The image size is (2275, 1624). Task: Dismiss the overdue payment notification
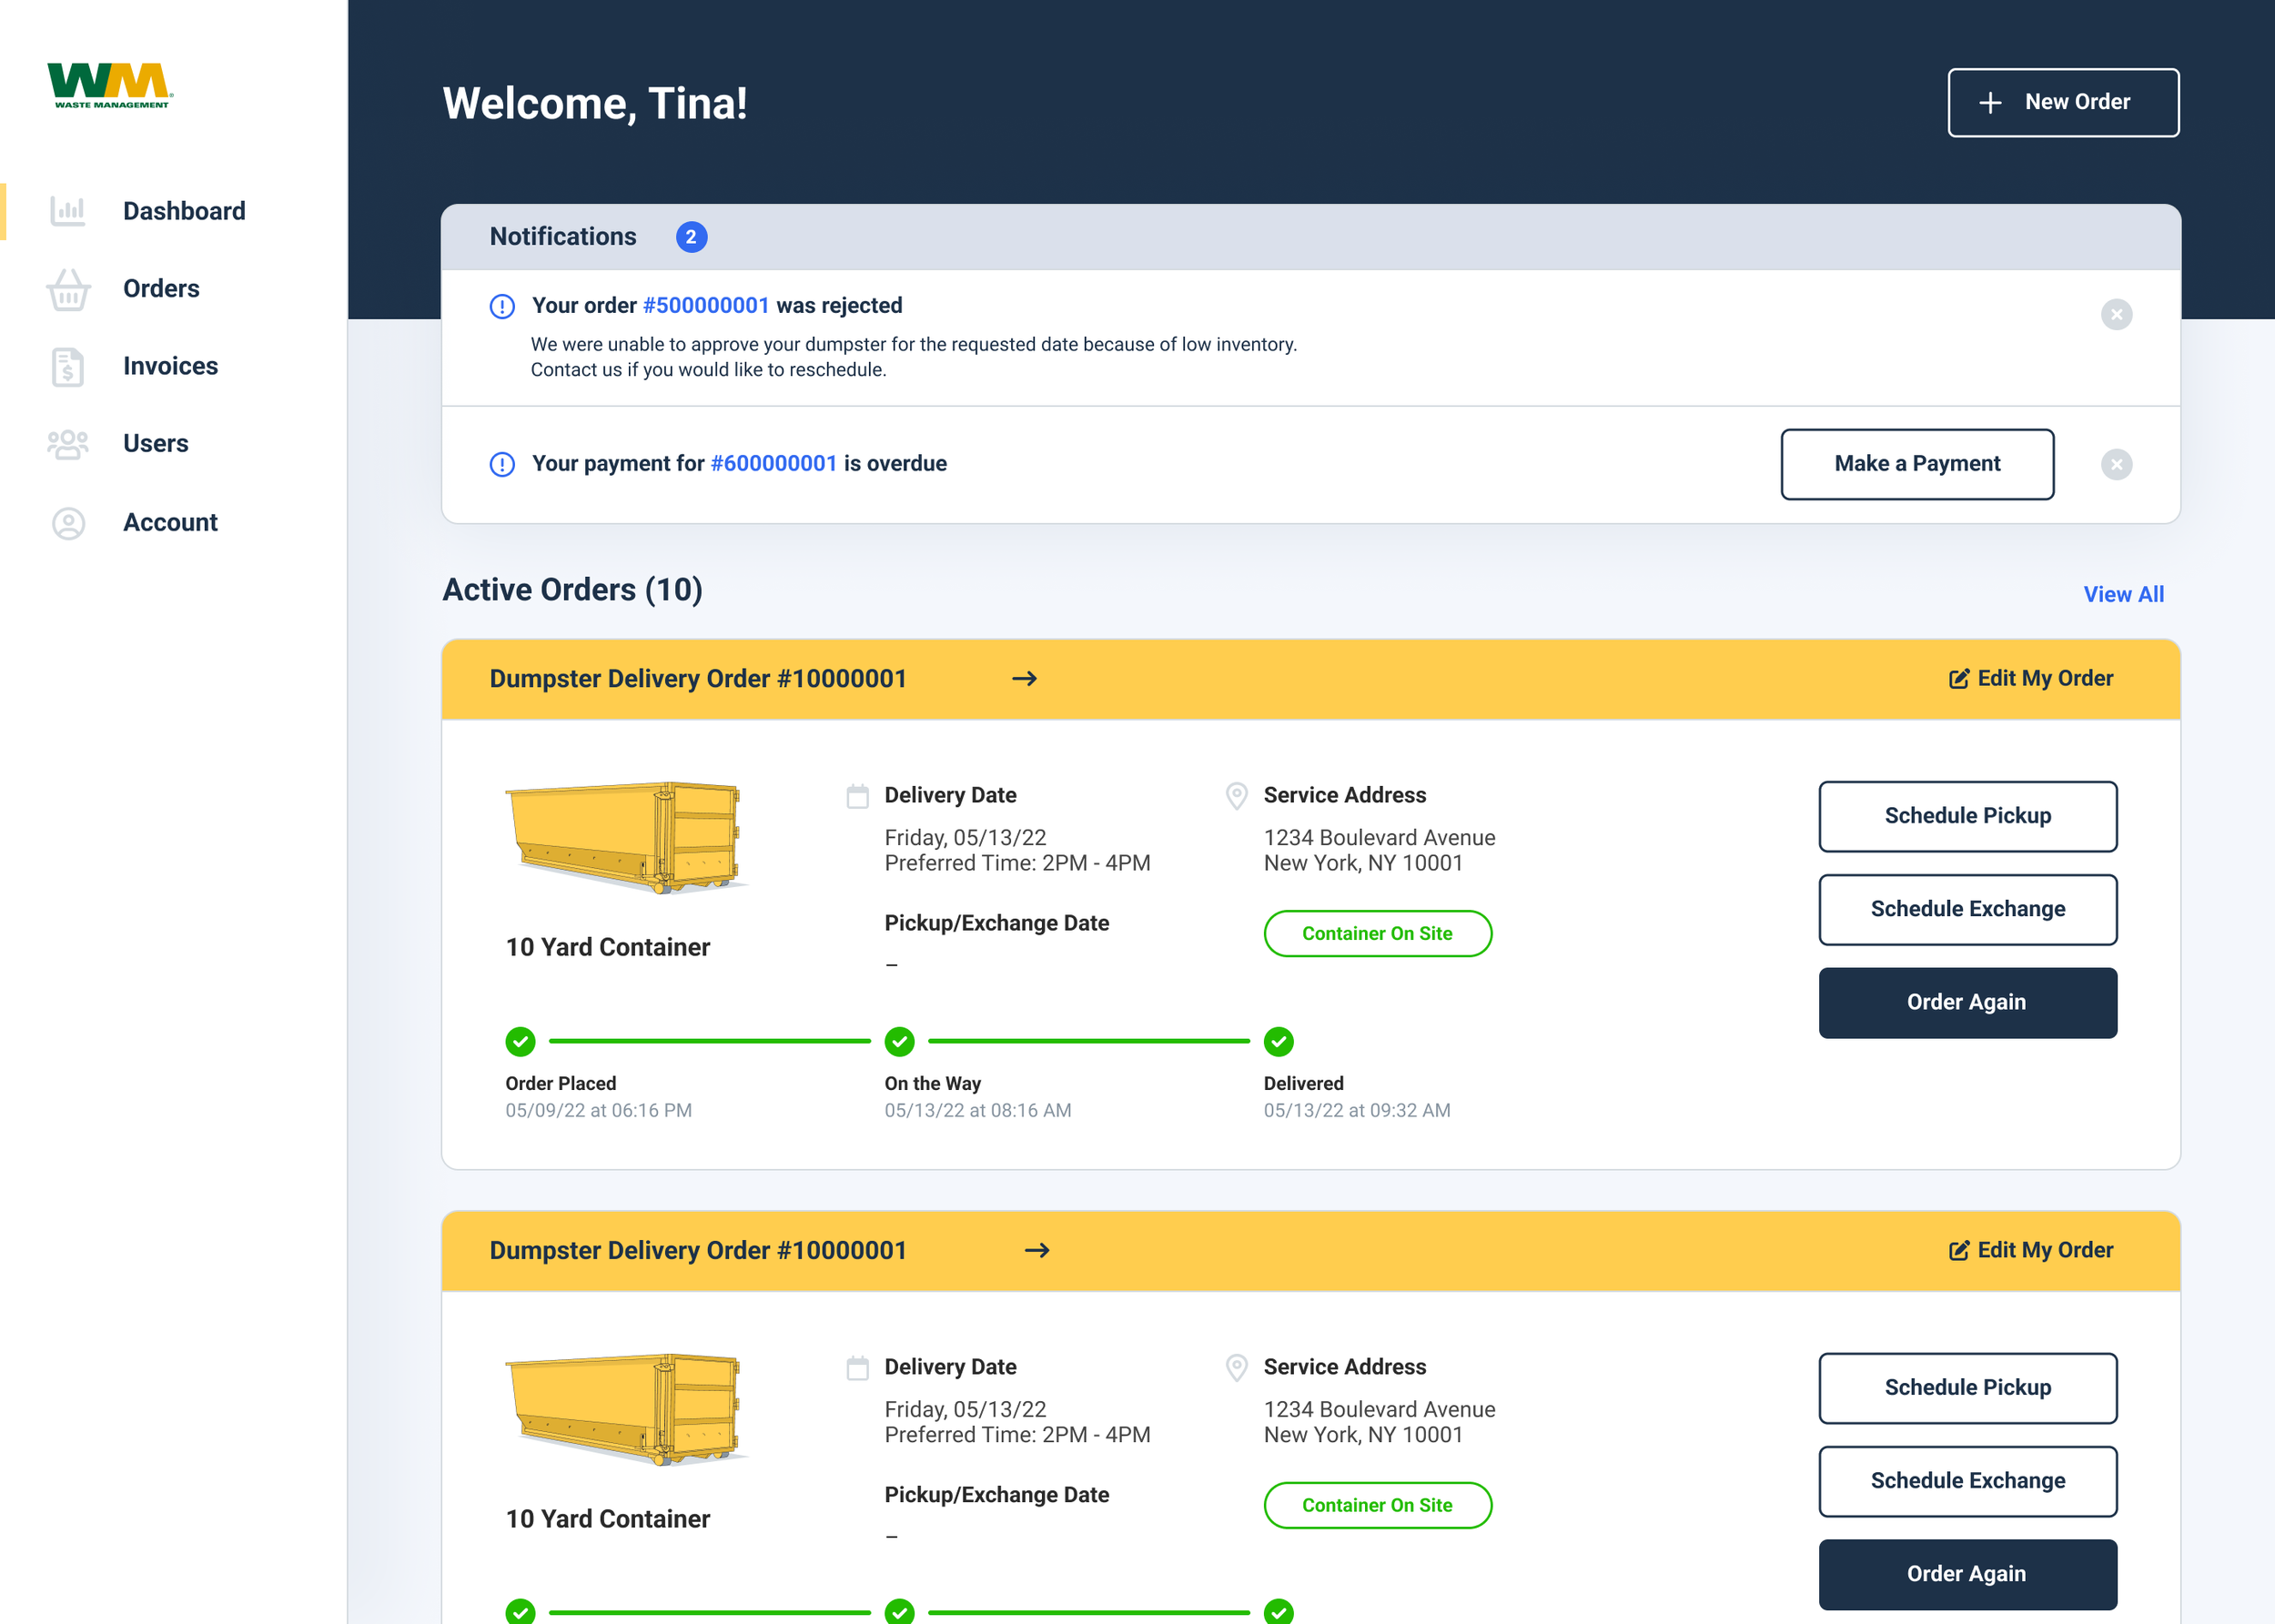tap(2116, 464)
